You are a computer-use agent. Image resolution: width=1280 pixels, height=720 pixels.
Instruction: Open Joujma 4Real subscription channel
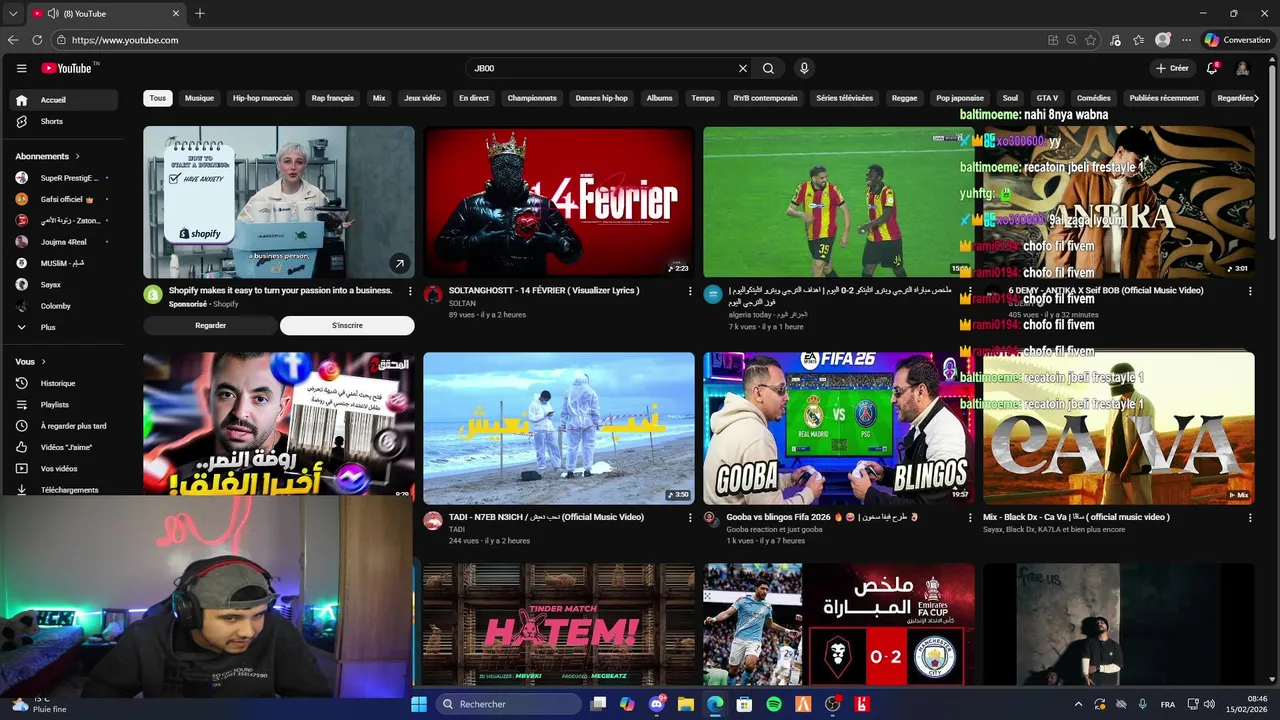tap(64, 241)
